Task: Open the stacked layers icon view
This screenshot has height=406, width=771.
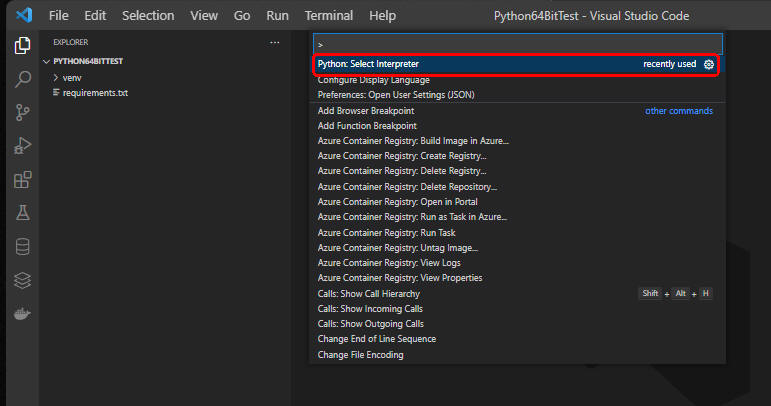Action: [23, 280]
